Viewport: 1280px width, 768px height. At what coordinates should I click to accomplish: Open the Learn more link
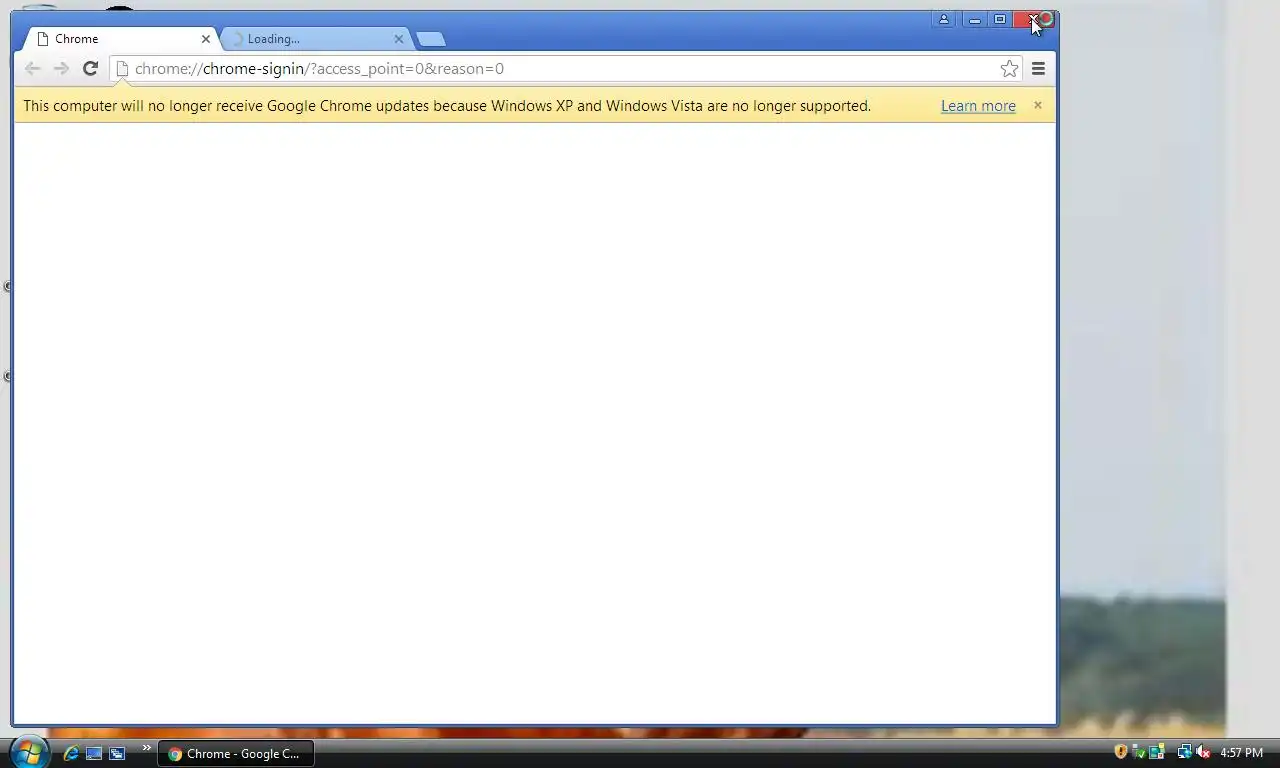(x=978, y=106)
